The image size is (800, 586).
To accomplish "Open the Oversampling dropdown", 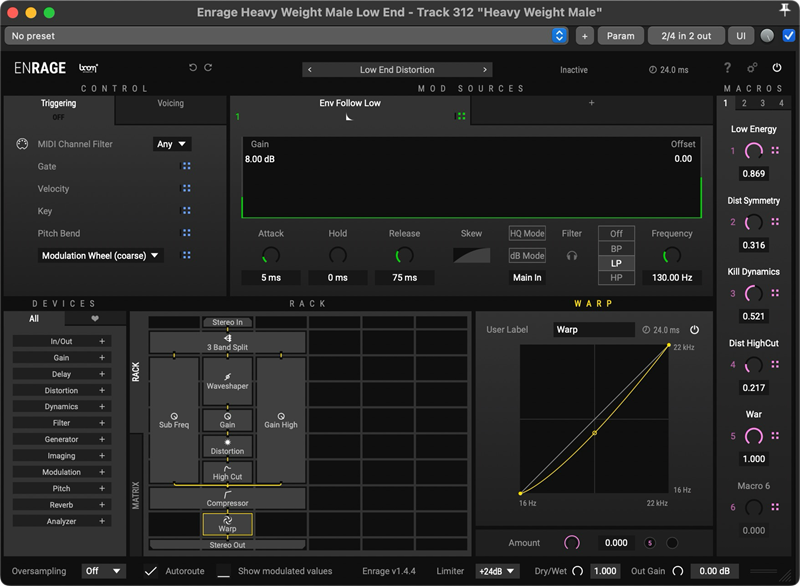I will tap(103, 571).
